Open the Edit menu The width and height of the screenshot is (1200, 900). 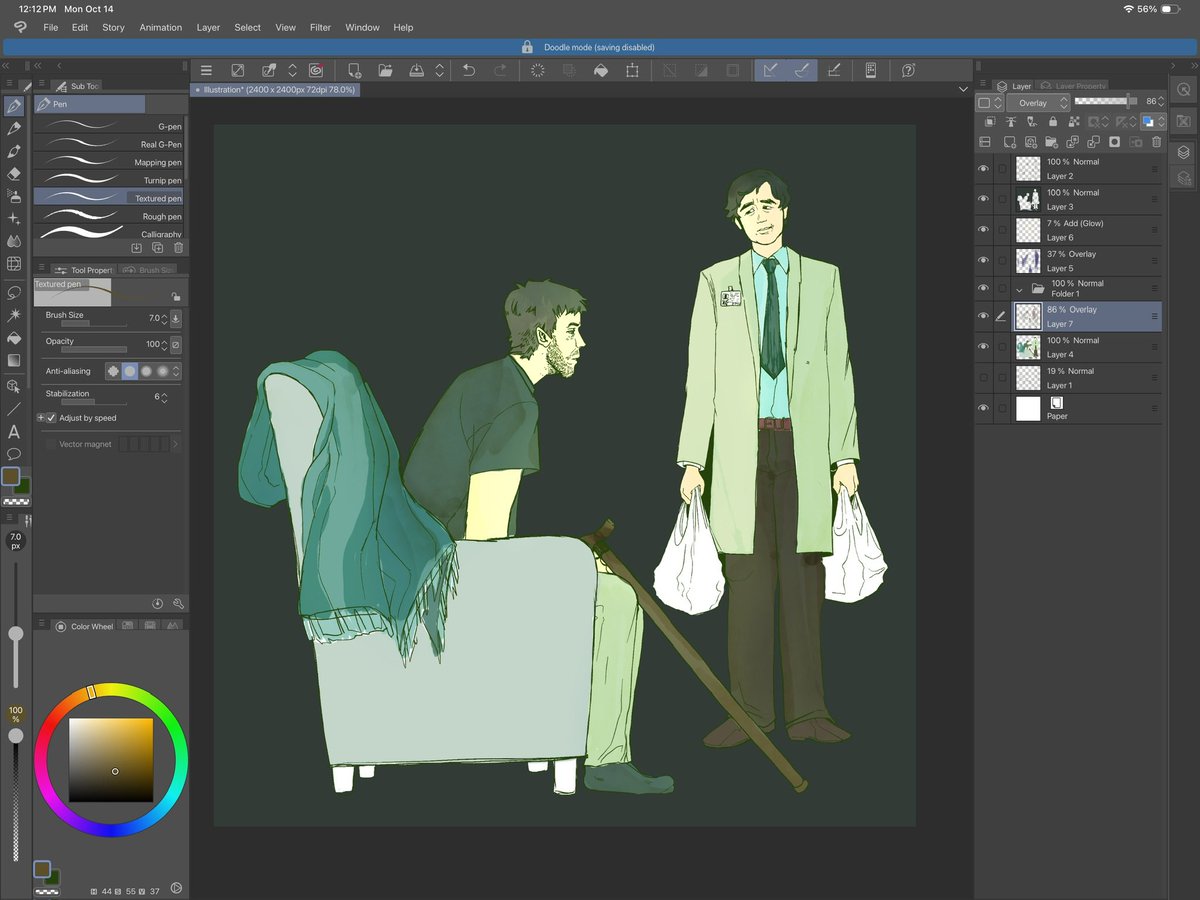pos(80,27)
